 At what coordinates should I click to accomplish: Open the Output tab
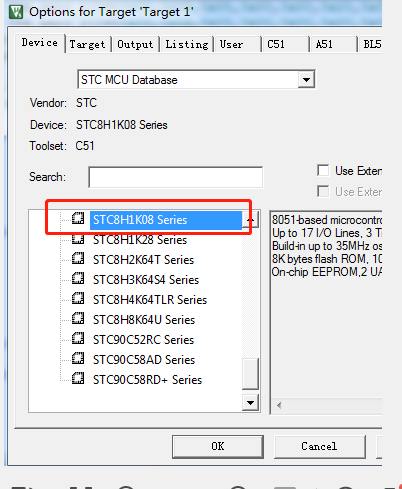click(x=135, y=44)
